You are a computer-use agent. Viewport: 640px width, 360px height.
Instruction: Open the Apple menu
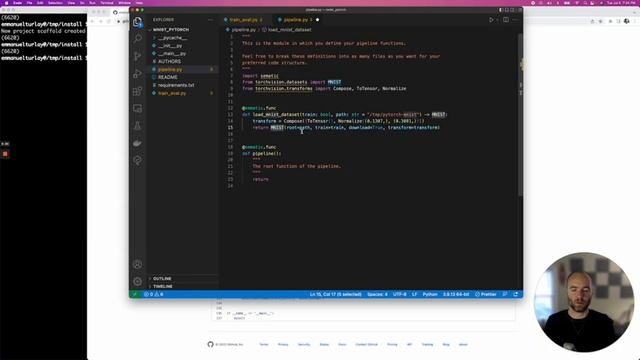6,3
